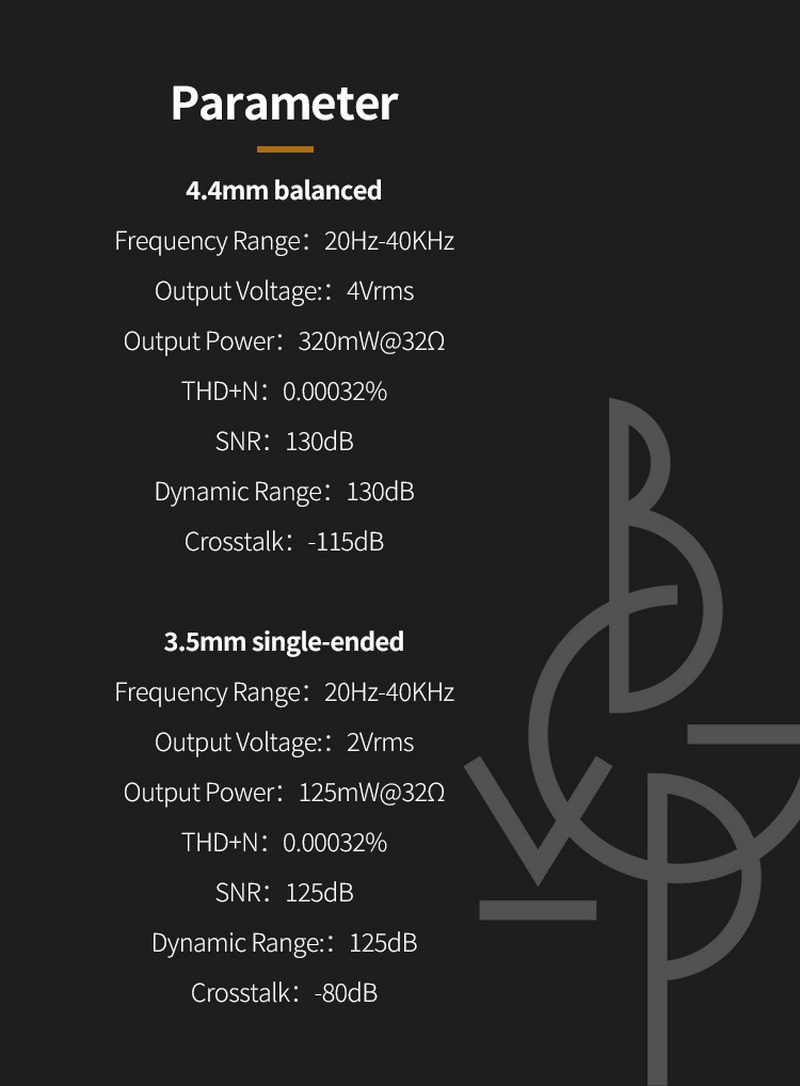Click the orange bar under Parameter

click(284, 149)
